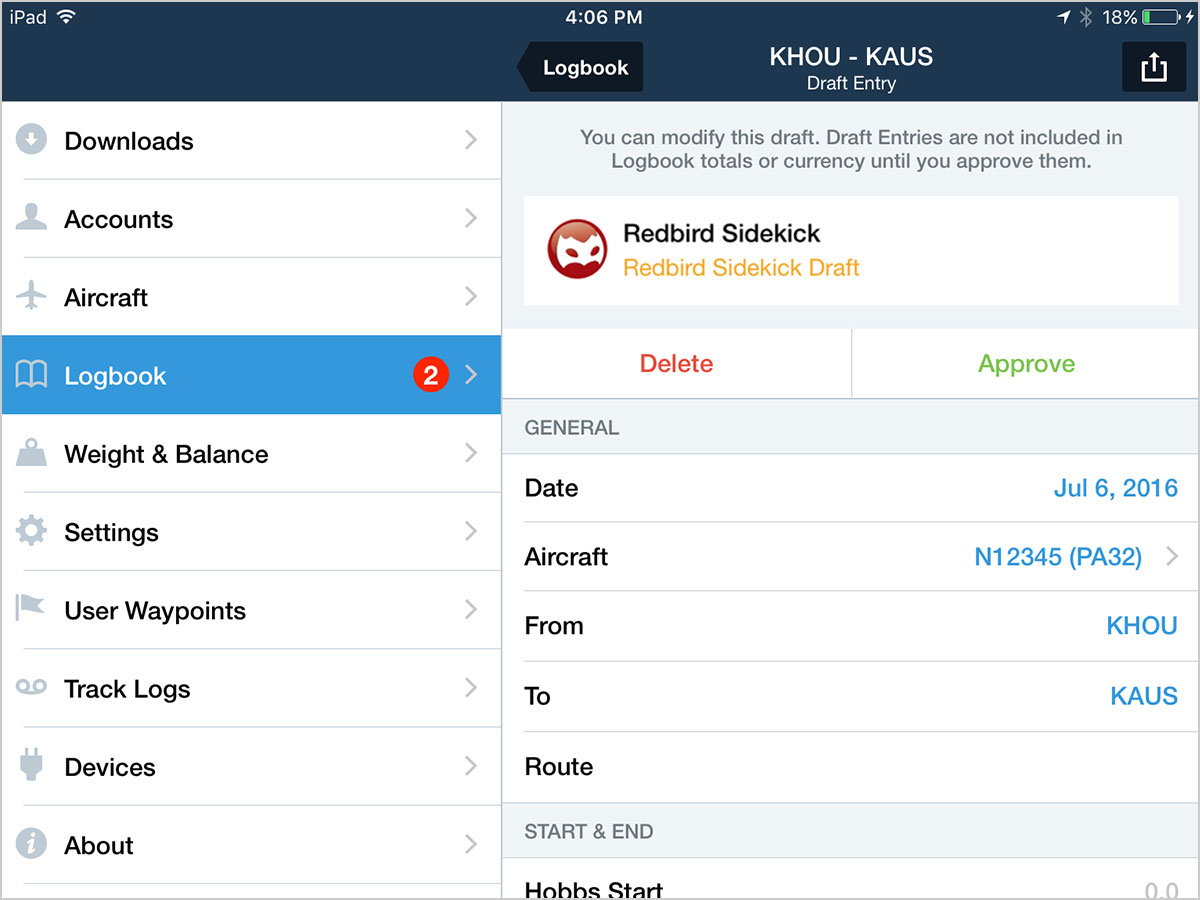Tap the Route field row

click(850, 767)
